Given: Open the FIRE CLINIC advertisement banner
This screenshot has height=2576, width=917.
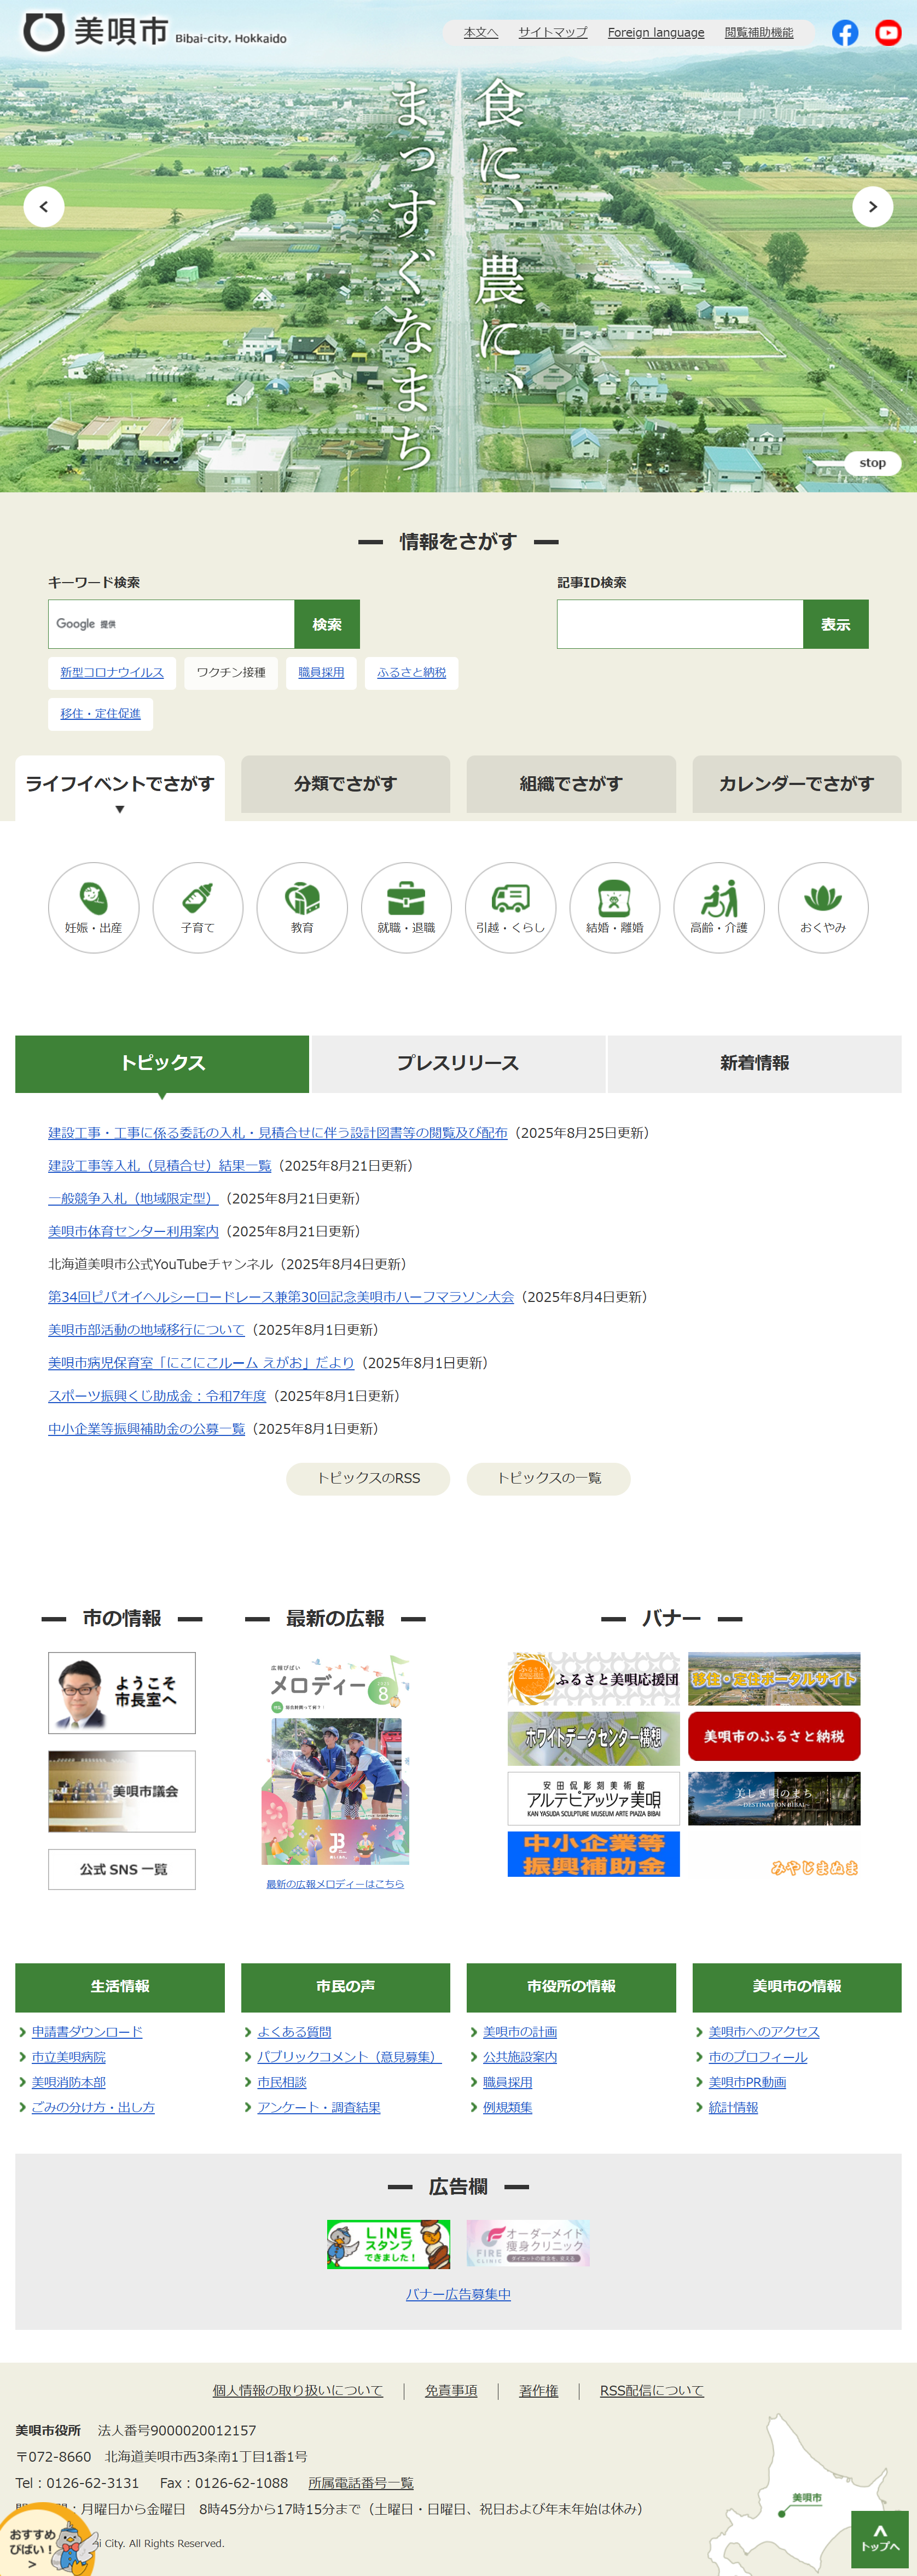Looking at the screenshot, I should pyautogui.click(x=528, y=2244).
